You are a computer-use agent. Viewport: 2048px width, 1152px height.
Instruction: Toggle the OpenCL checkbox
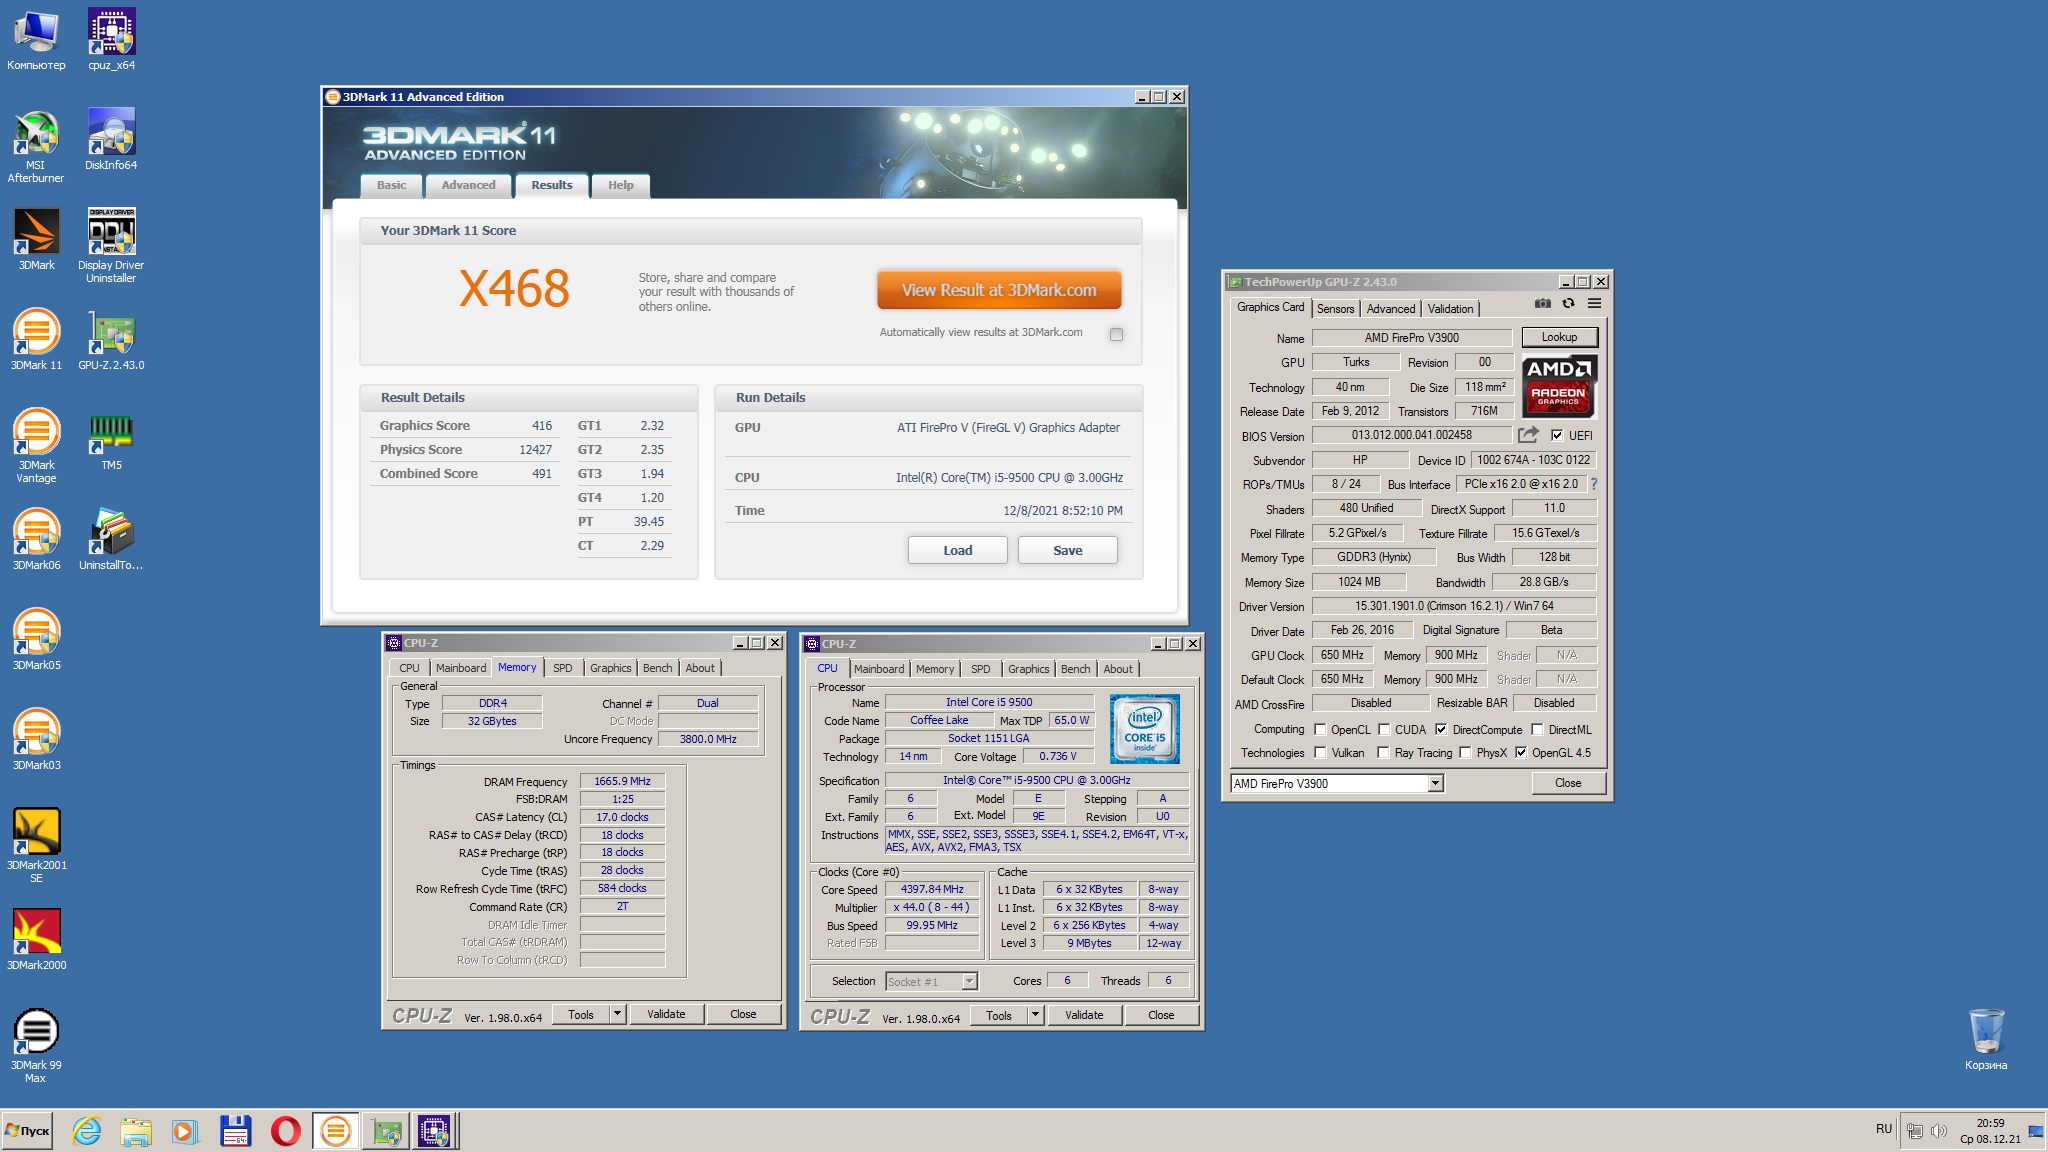[x=1320, y=730]
